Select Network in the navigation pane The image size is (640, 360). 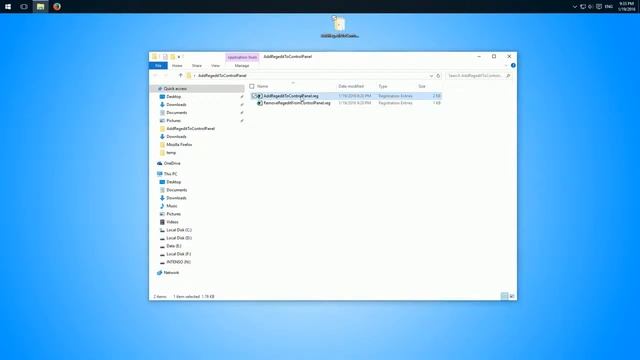coord(171,273)
